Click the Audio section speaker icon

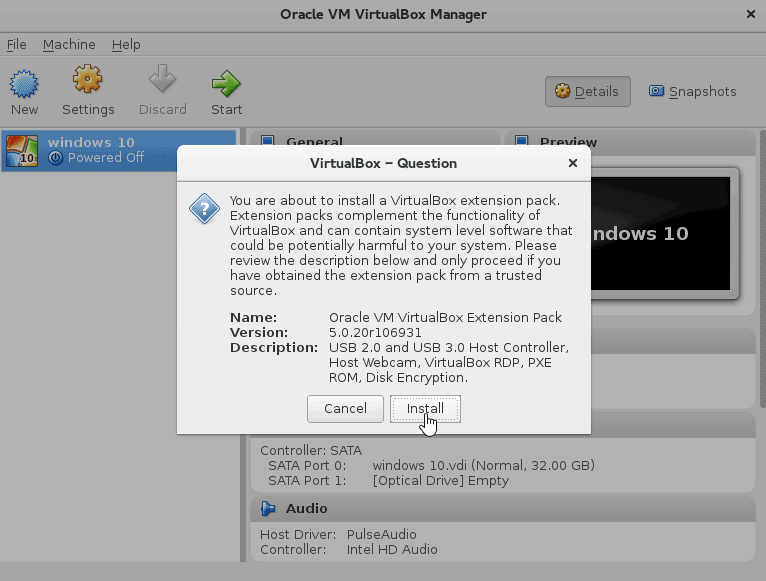[x=268, y=508]
